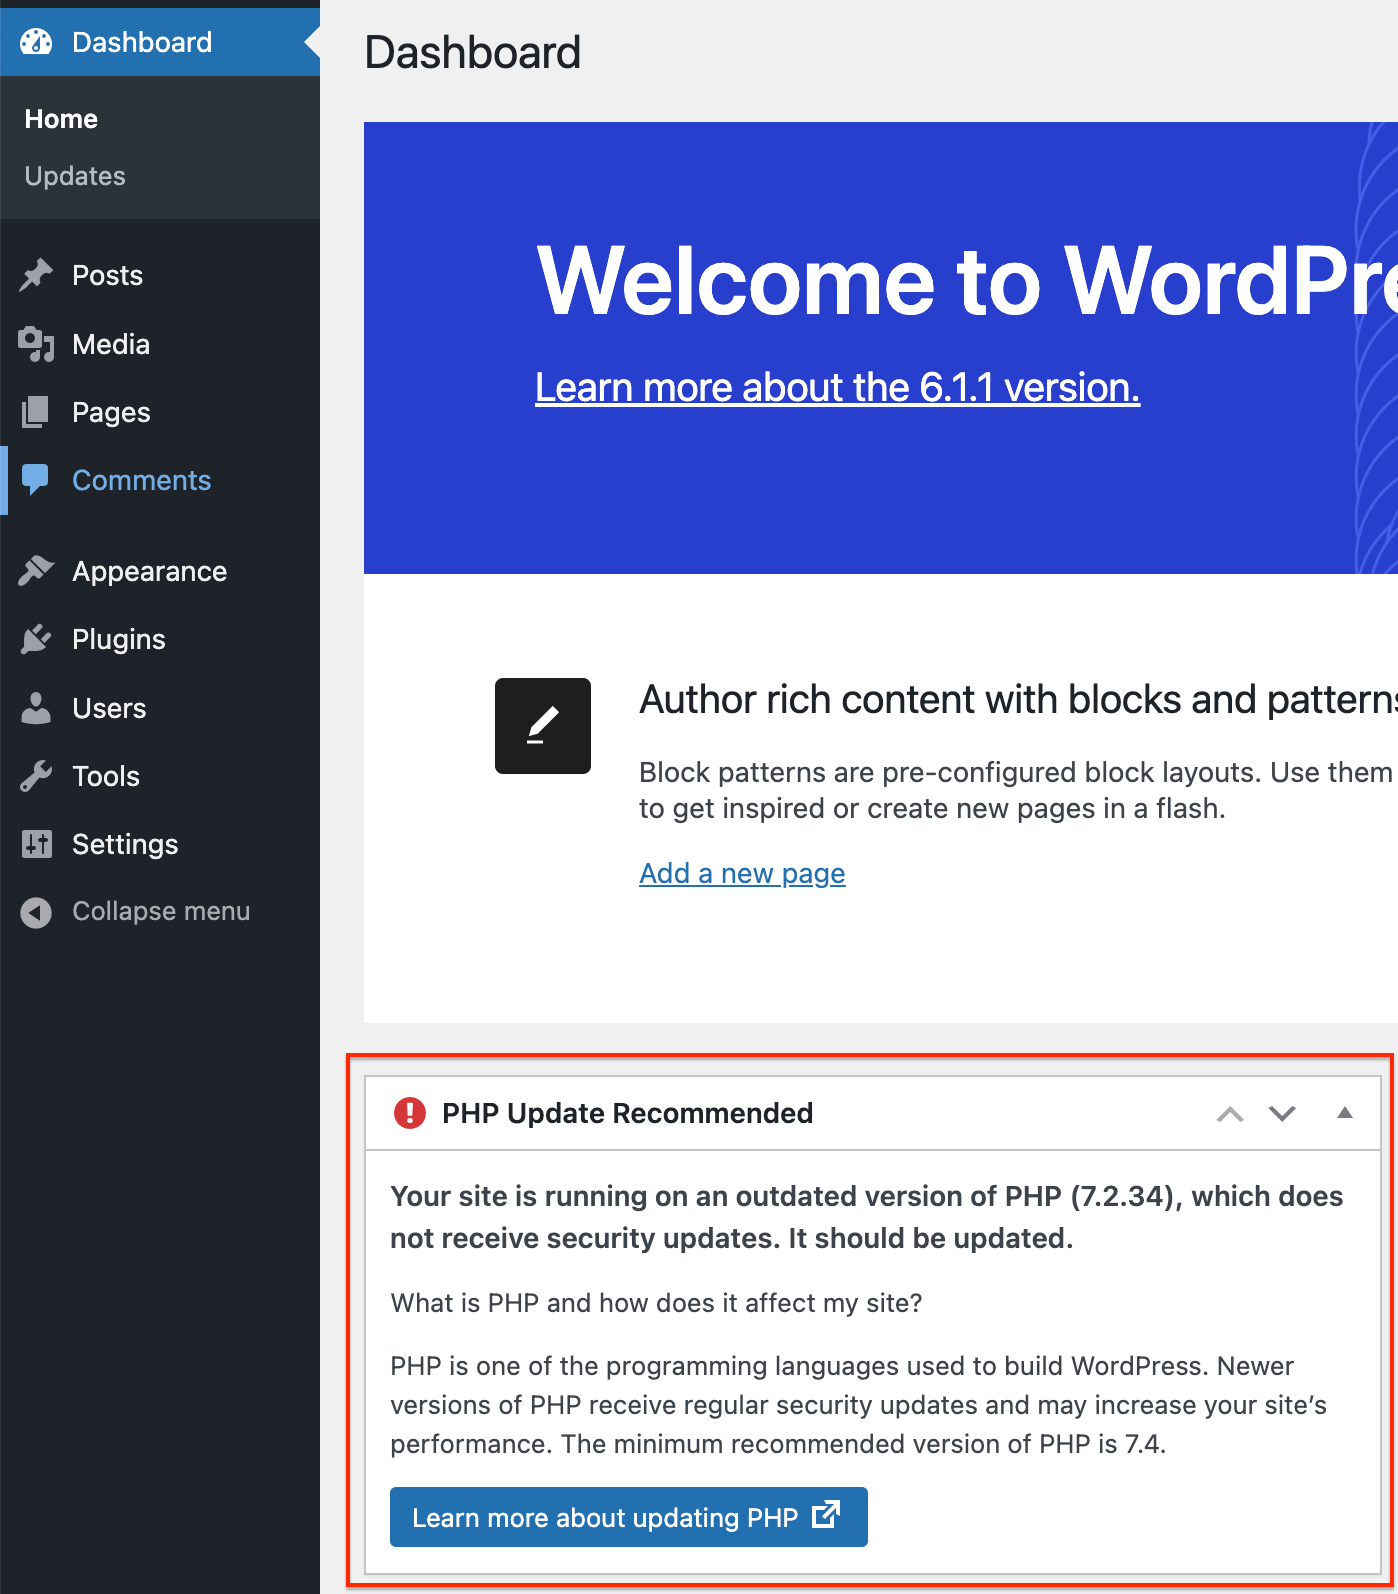Click 'Your site is running on an outdated' text
This screenshot has height=1594, width=1398.
click(866, 1217)
